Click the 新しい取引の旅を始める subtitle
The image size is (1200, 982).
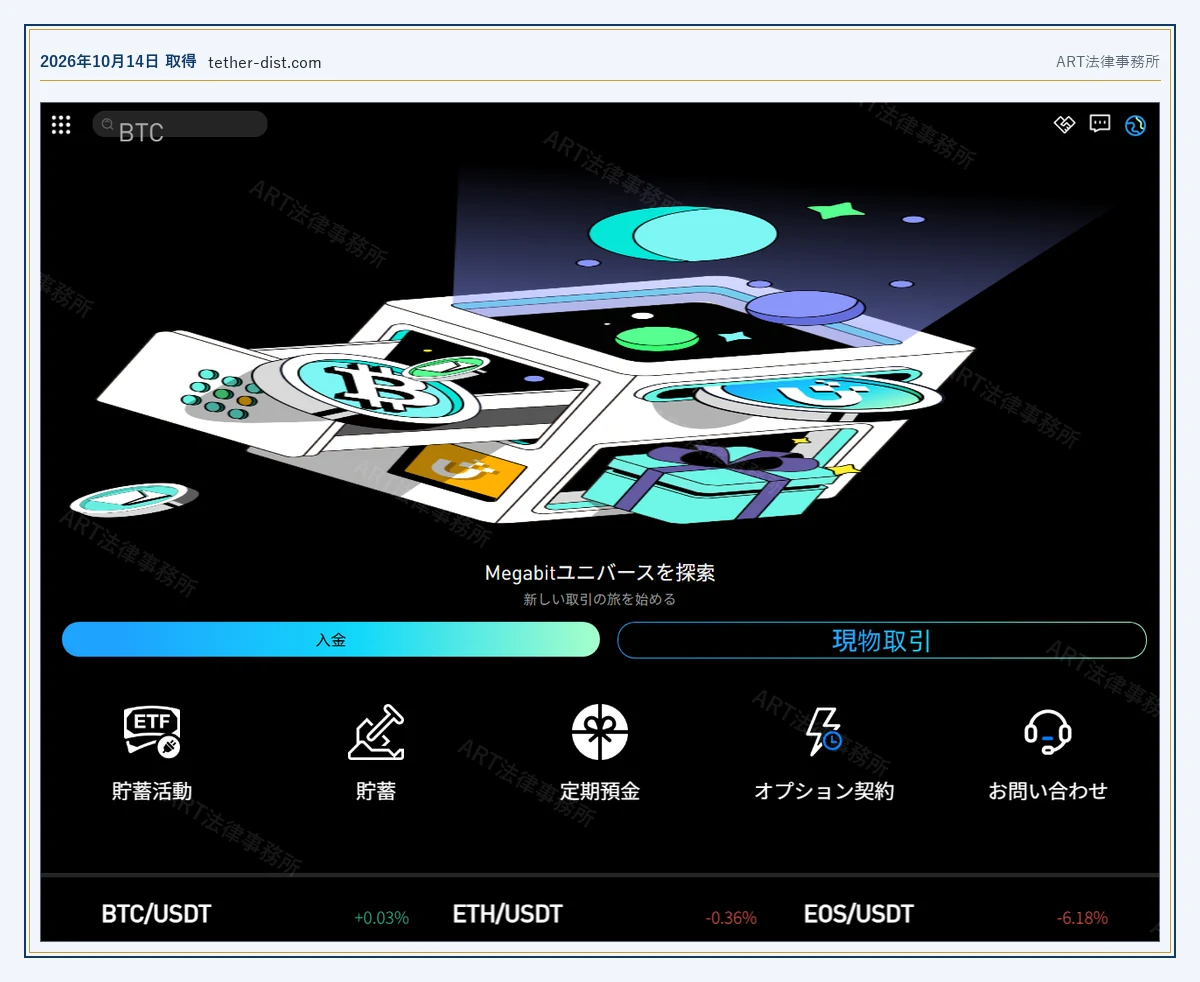point(600,600)
